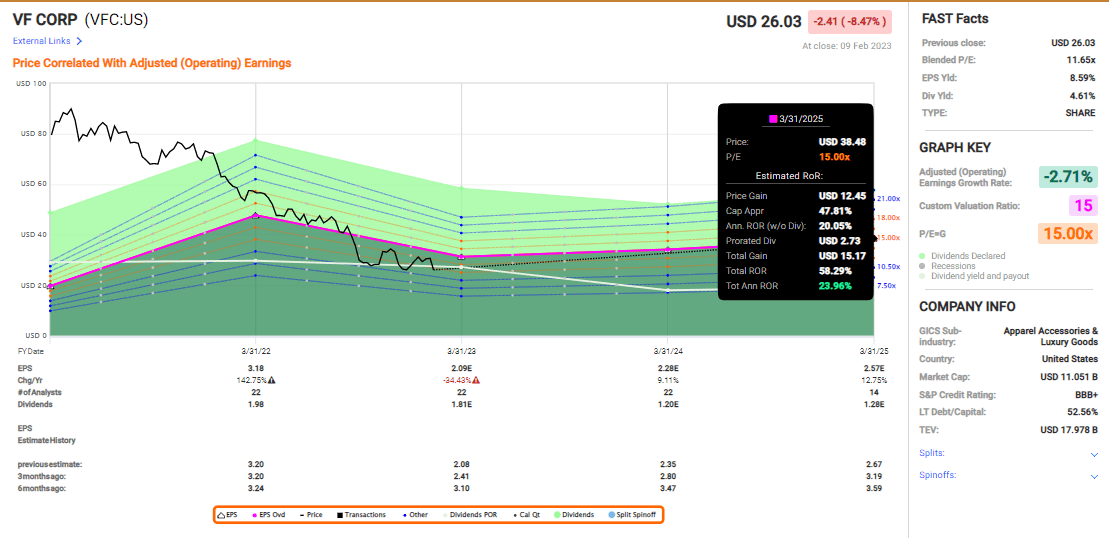
Task: Open External Links
Action: pos(42,41)
